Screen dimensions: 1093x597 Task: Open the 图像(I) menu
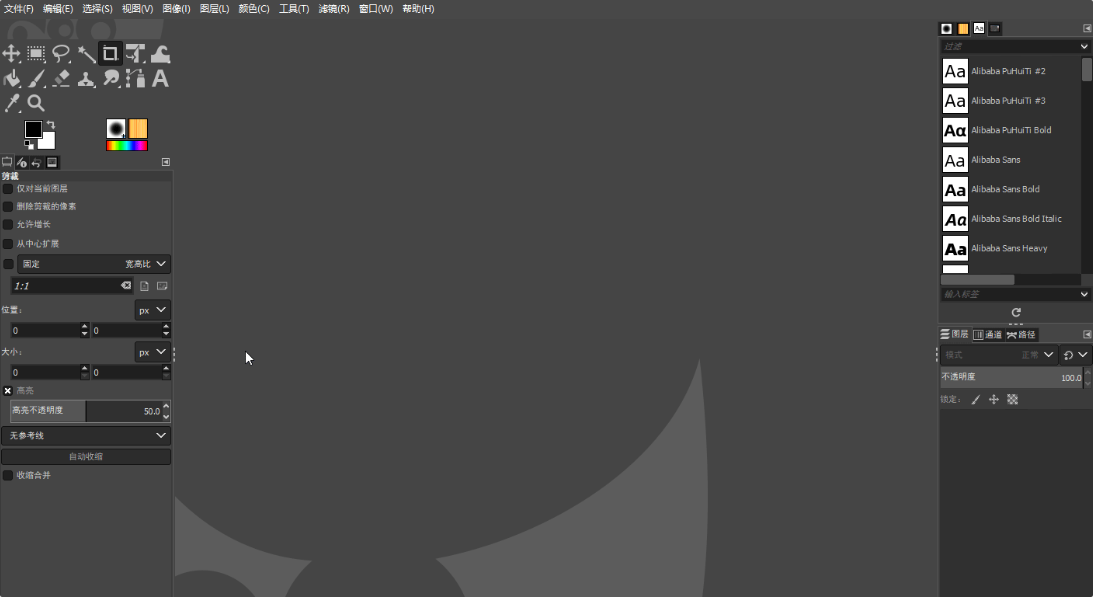(x=176, y=9)
